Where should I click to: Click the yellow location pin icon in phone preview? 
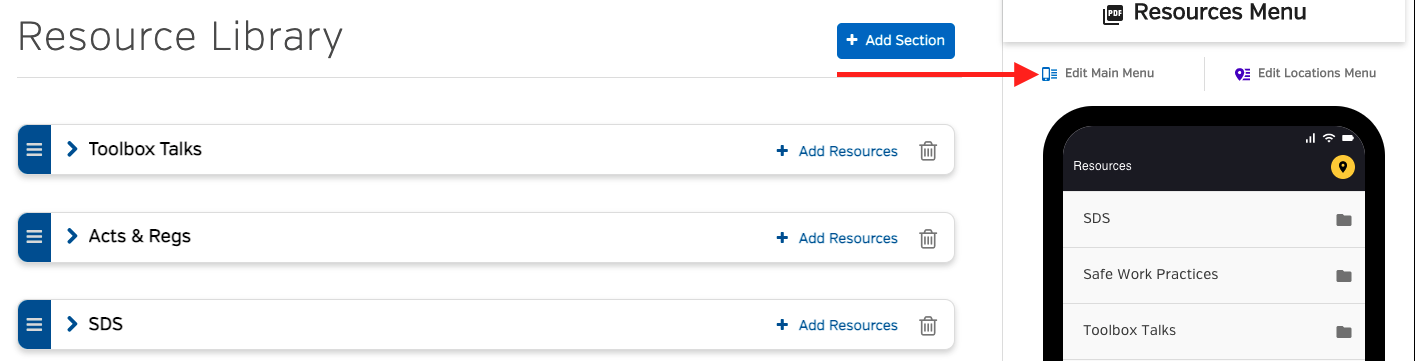pyautogui.click(x=1342, y=167)
